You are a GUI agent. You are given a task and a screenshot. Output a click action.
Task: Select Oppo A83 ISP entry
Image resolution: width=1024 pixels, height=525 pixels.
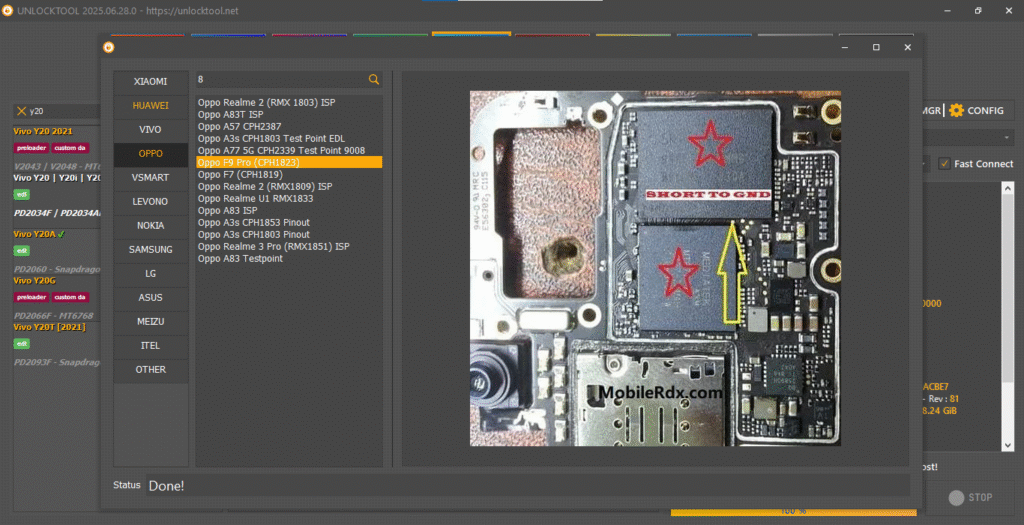click(x=289, y=210)
